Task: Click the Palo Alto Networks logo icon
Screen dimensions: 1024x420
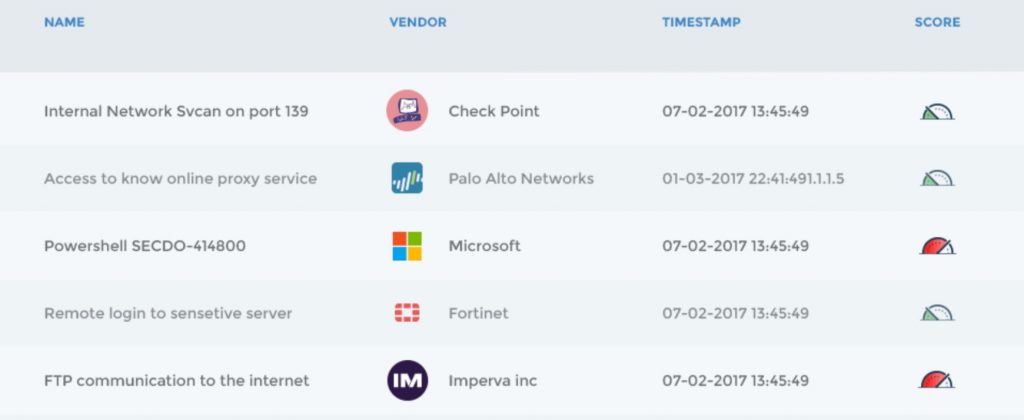Action: pos(407,178)
